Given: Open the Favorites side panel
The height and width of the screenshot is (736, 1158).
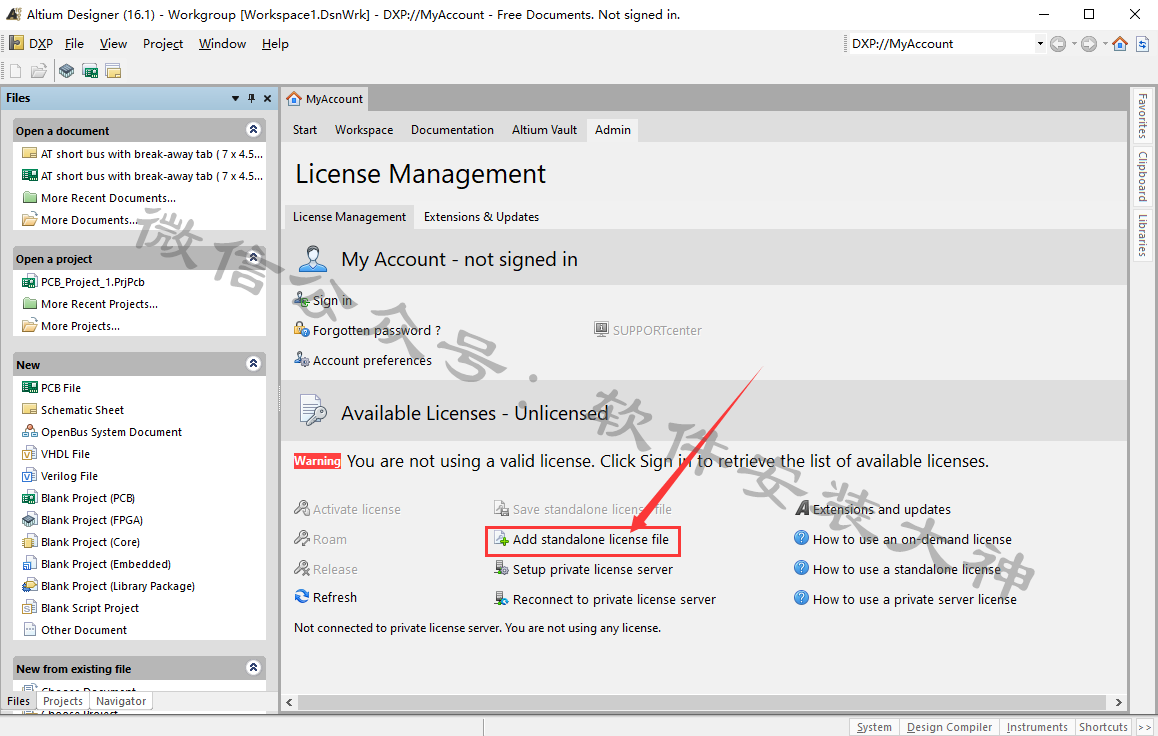Looking at the screenshot, I should click(1142, 115).
